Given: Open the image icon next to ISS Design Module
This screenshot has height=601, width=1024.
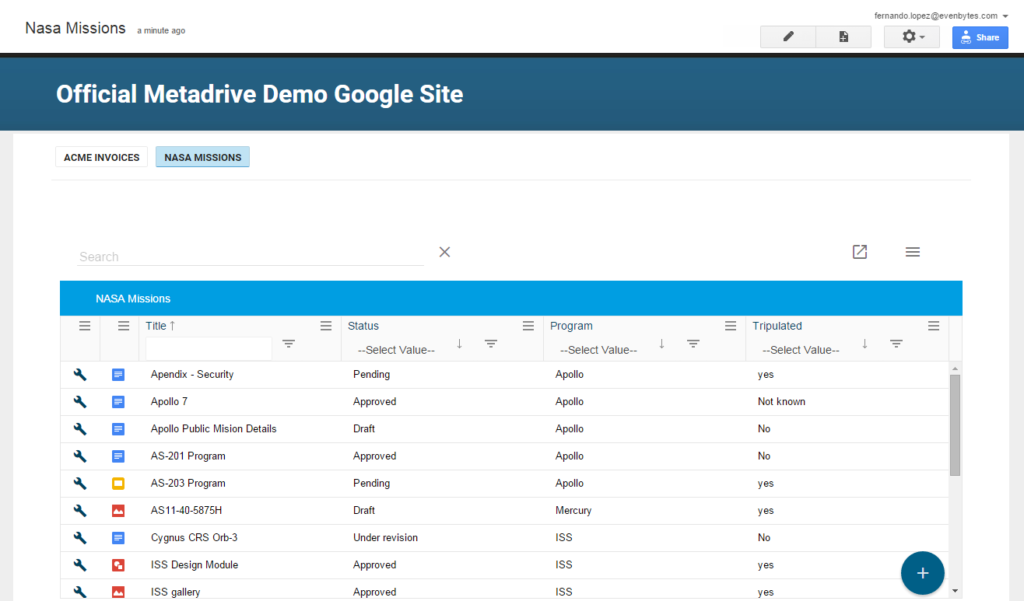Looking at the screenshot, I should (x=118, y=564).
